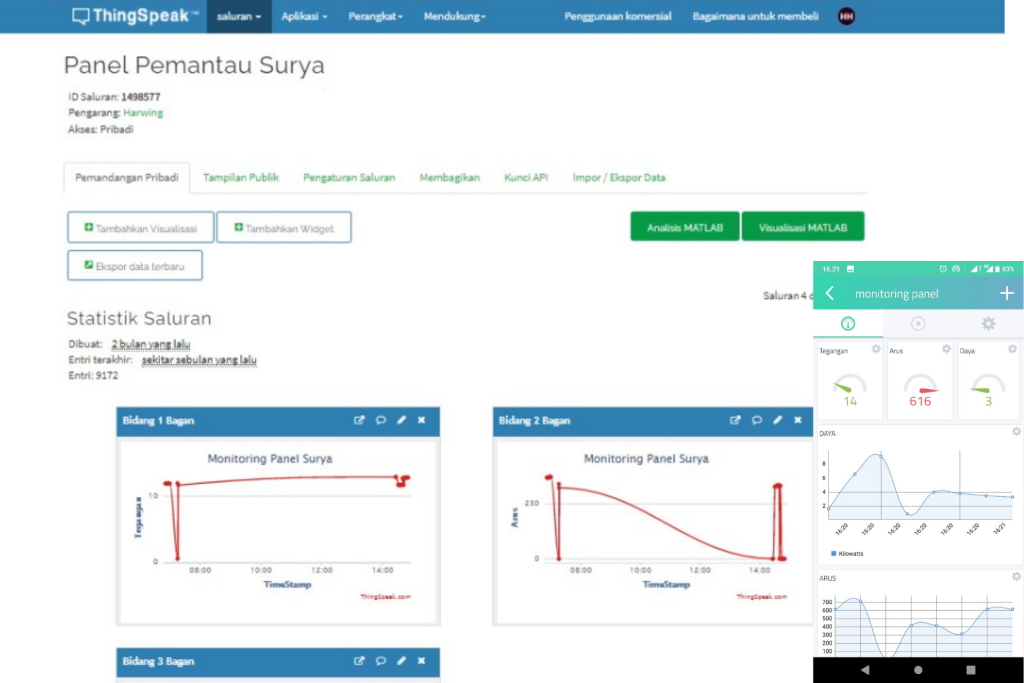
Task: Switch to the Tampilan Publik tab
Action: (x=240, y=176)
